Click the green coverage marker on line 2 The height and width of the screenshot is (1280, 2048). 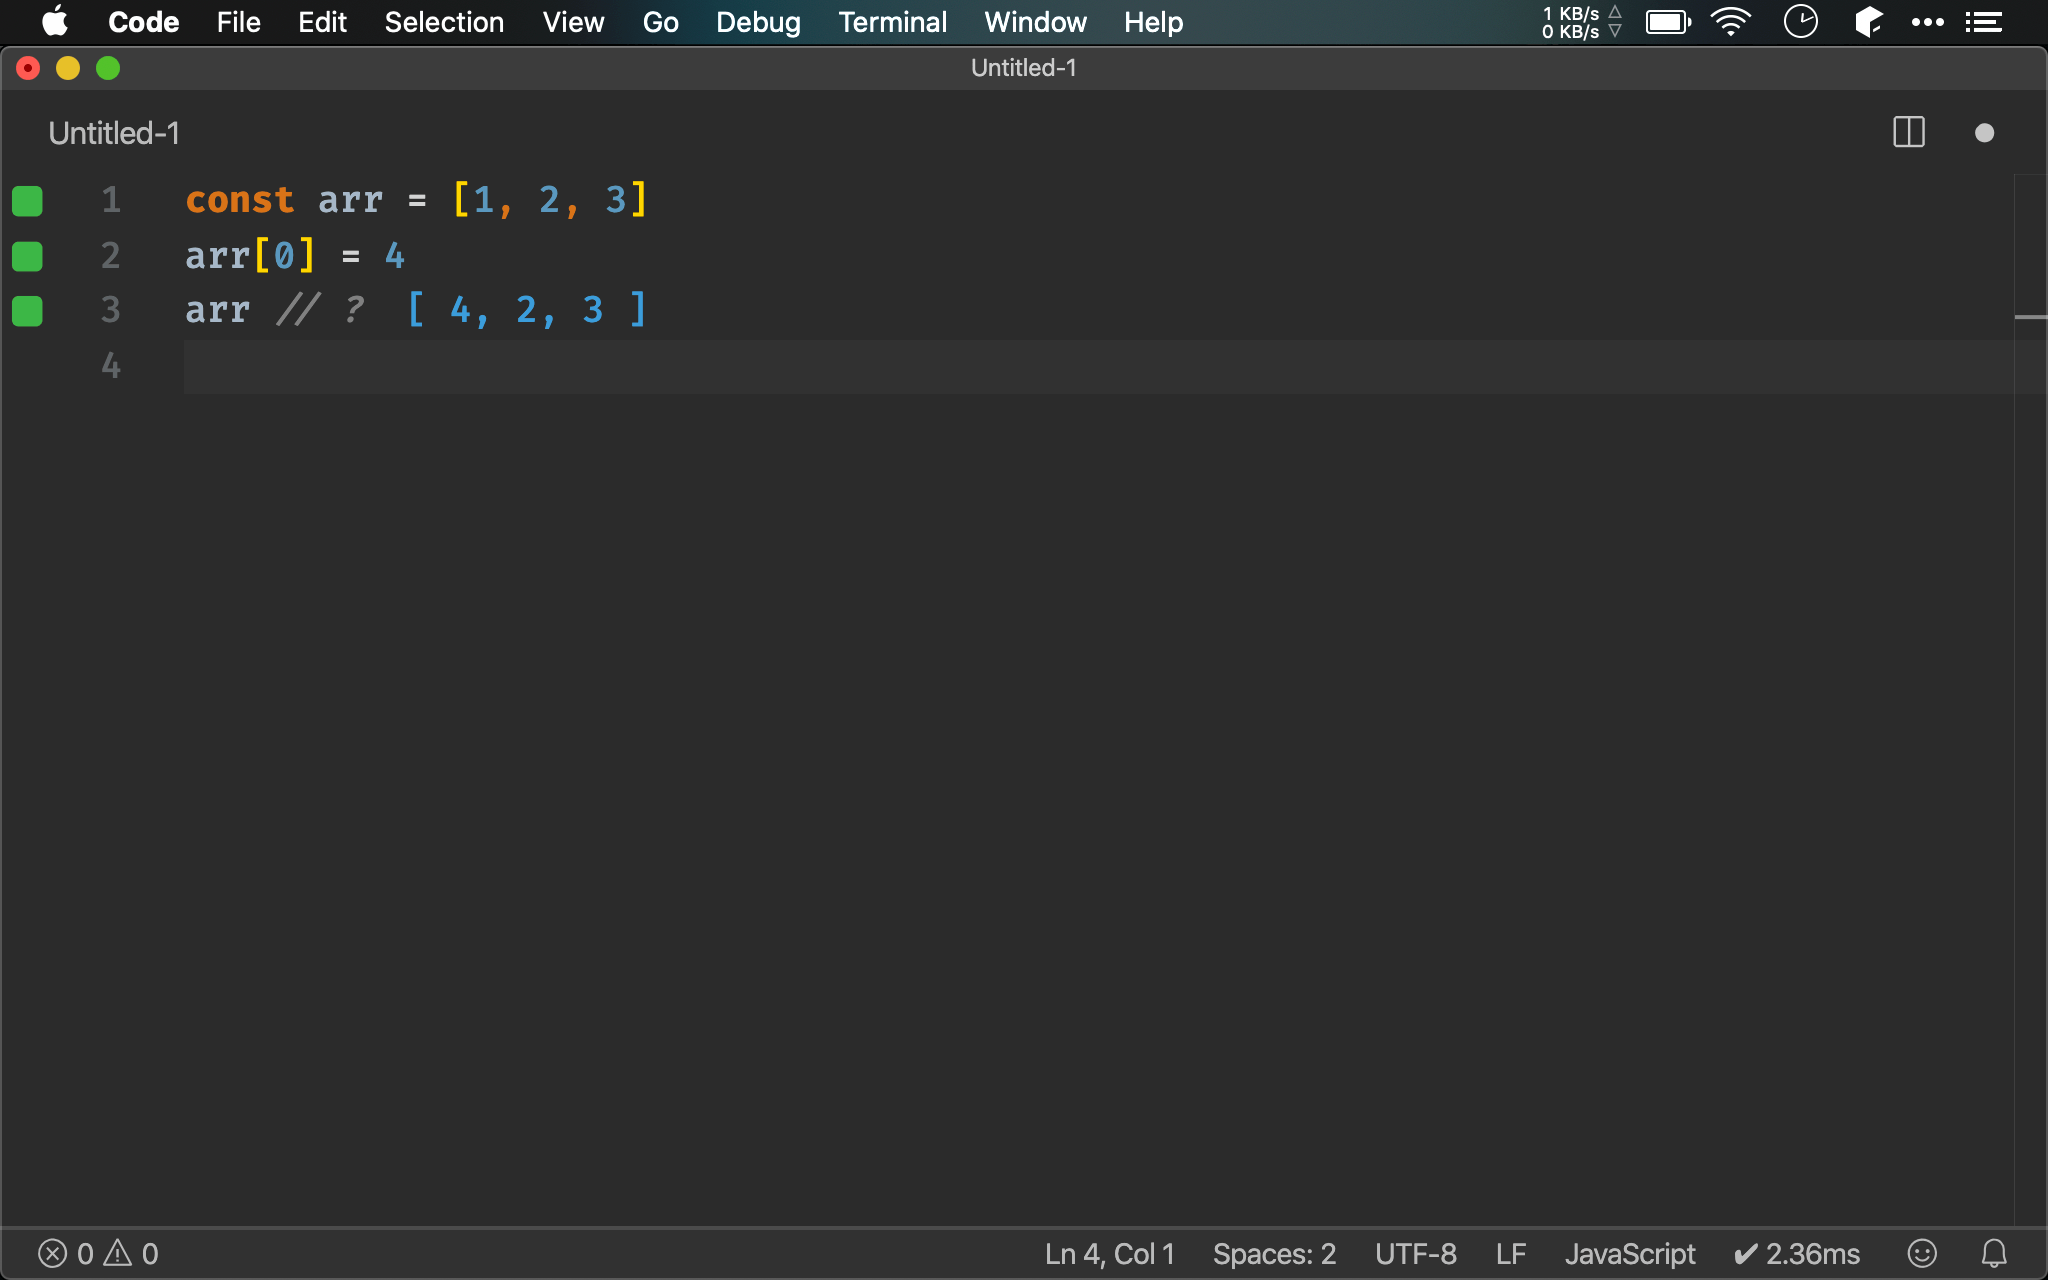tap(27, 257)
